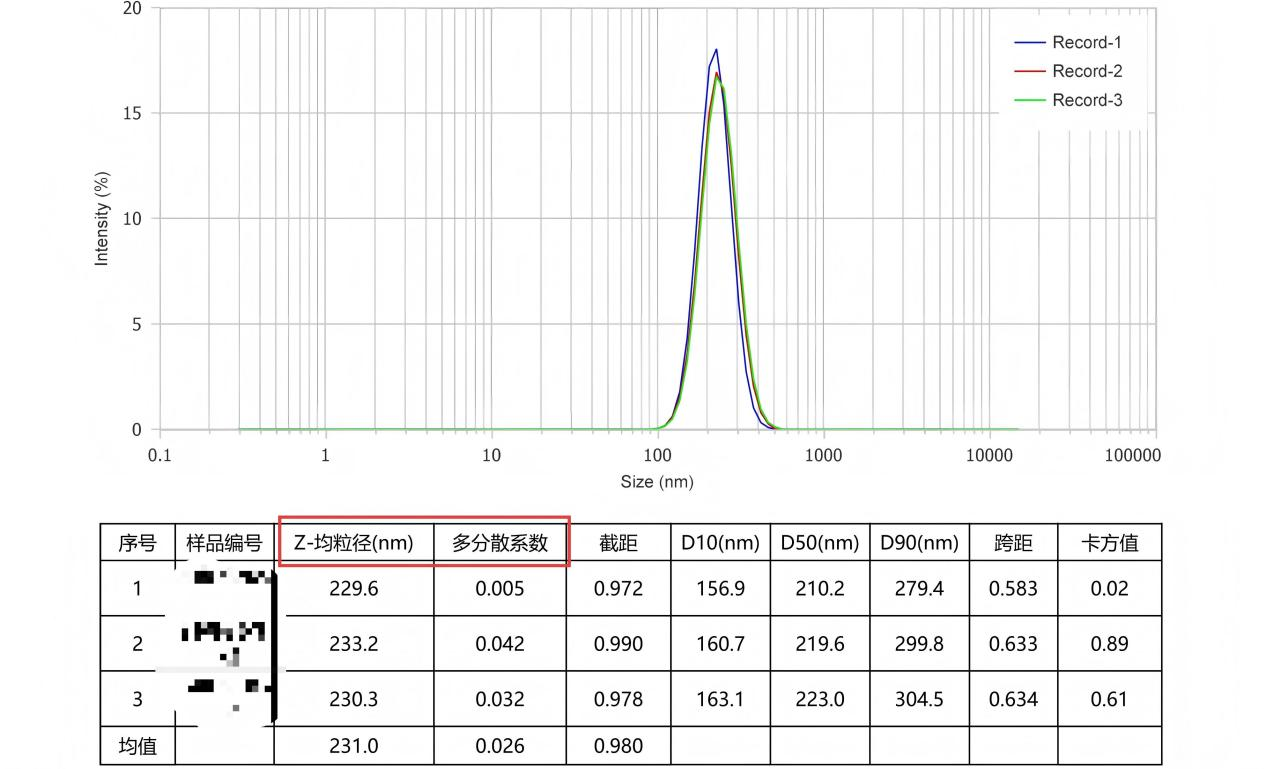This screenshot has height=769, width=1266.
Task: Click the Z-均粒径(nm) column header
Action: coord(354,543)
